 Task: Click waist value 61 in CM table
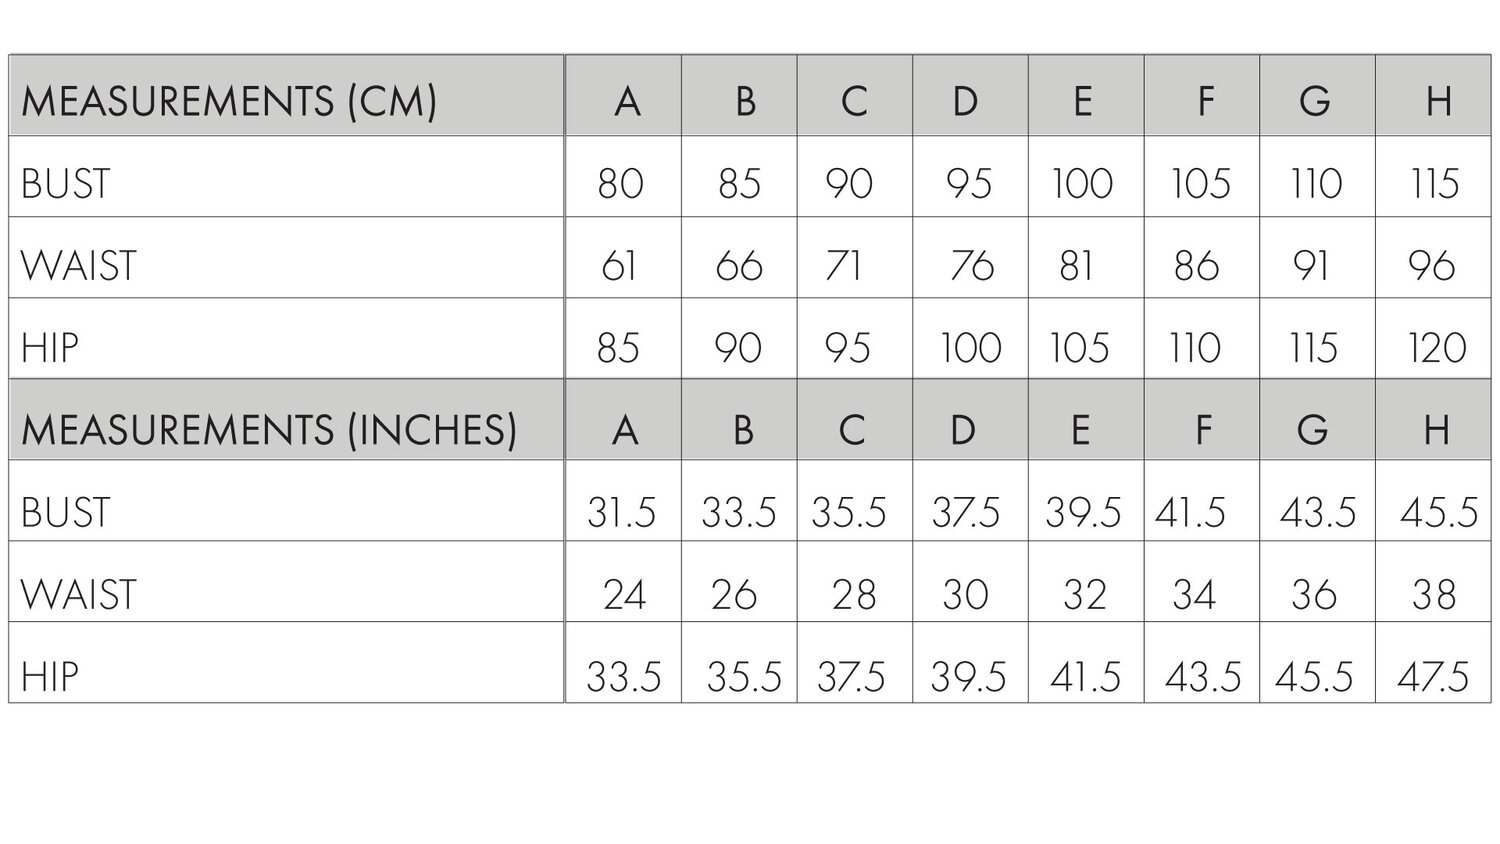[619, 266]
